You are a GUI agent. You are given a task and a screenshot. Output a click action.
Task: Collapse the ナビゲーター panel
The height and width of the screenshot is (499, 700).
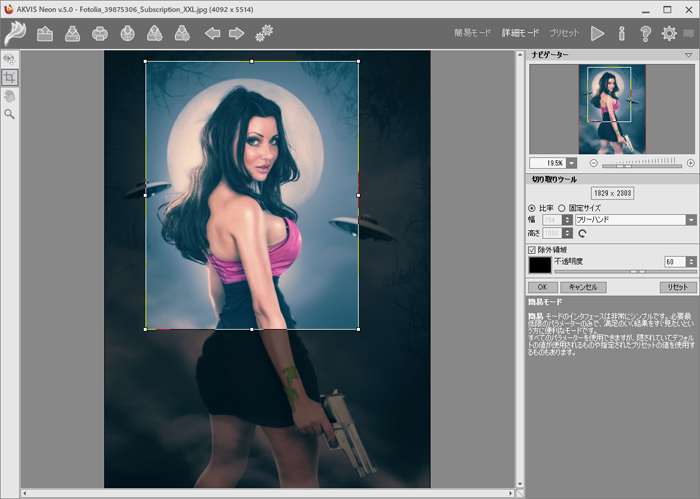point(688,55)
